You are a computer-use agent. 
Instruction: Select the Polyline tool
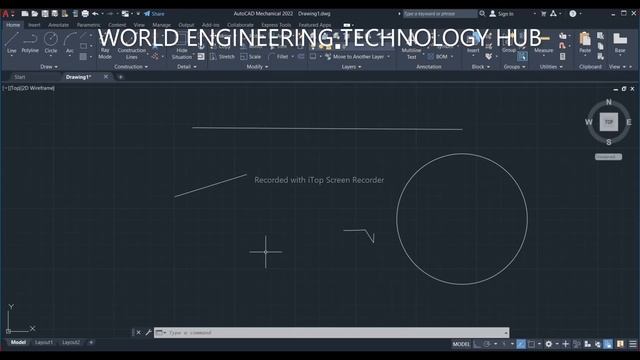click(x=30, y=43)
